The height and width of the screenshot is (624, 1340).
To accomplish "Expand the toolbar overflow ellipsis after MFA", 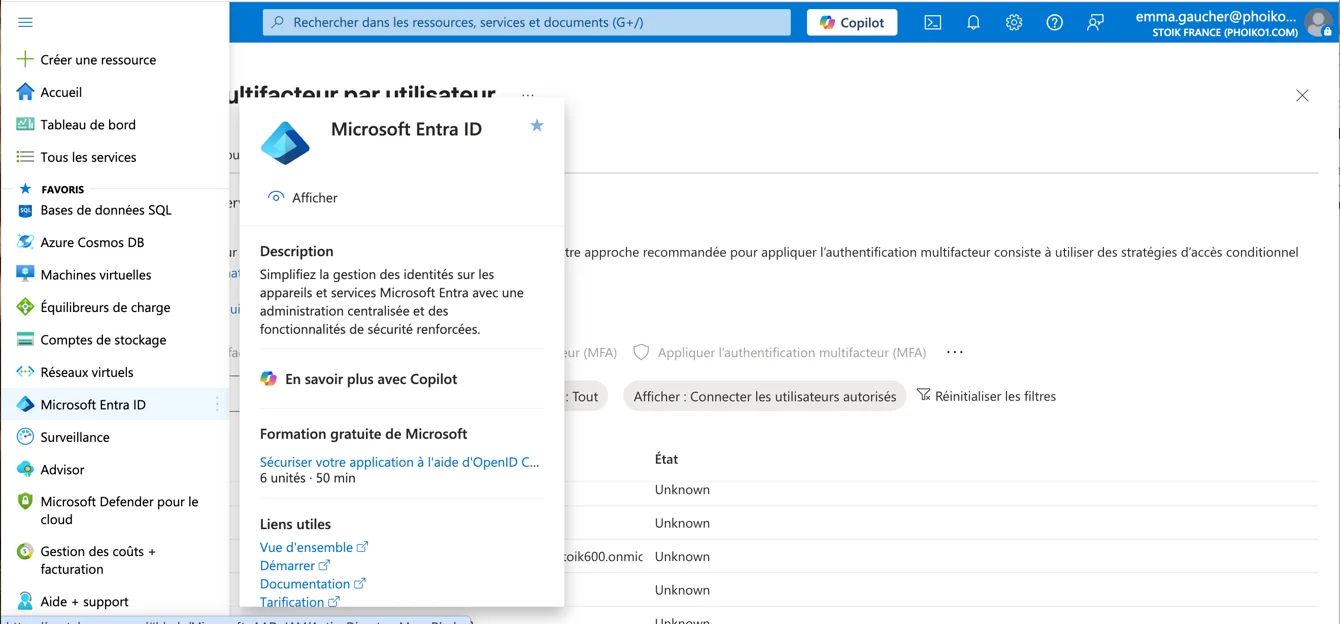I will [x=955, y=352].
